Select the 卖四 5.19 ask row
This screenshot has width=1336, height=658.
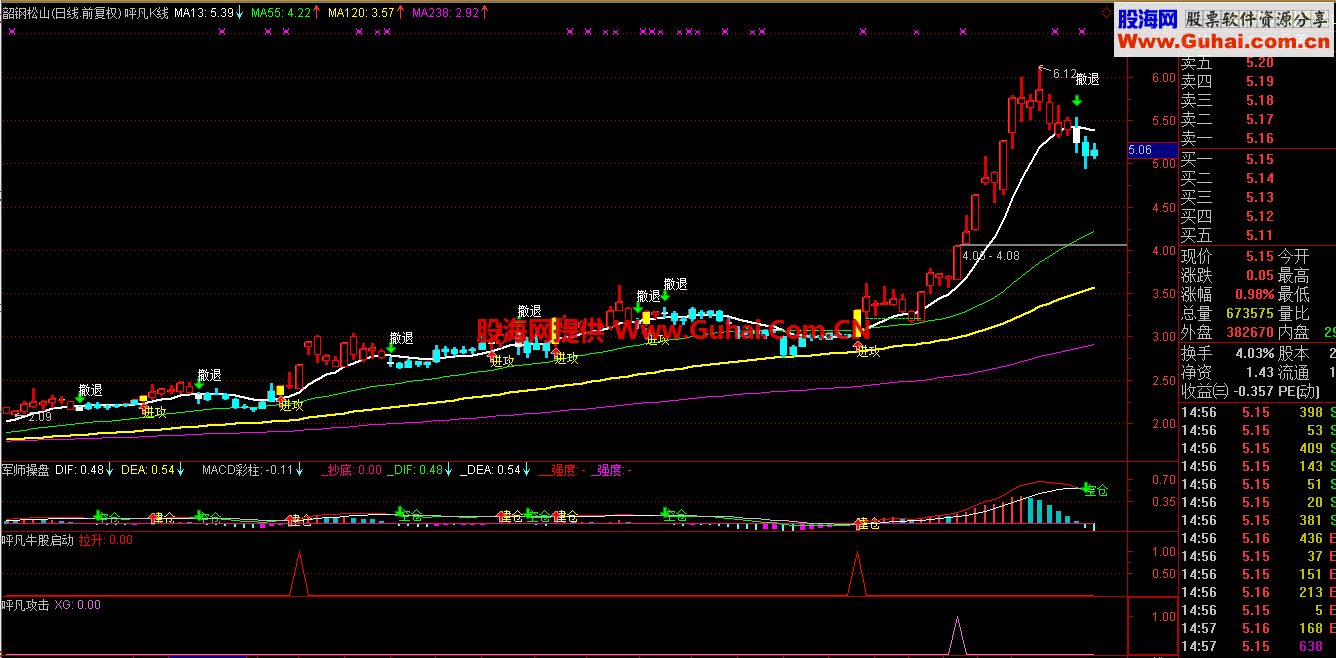(1257, 81)
